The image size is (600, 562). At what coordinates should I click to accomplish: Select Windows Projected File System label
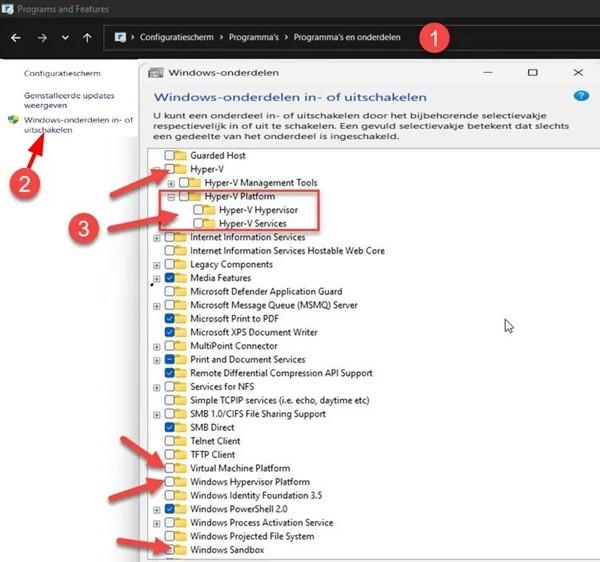click(252, 536)
